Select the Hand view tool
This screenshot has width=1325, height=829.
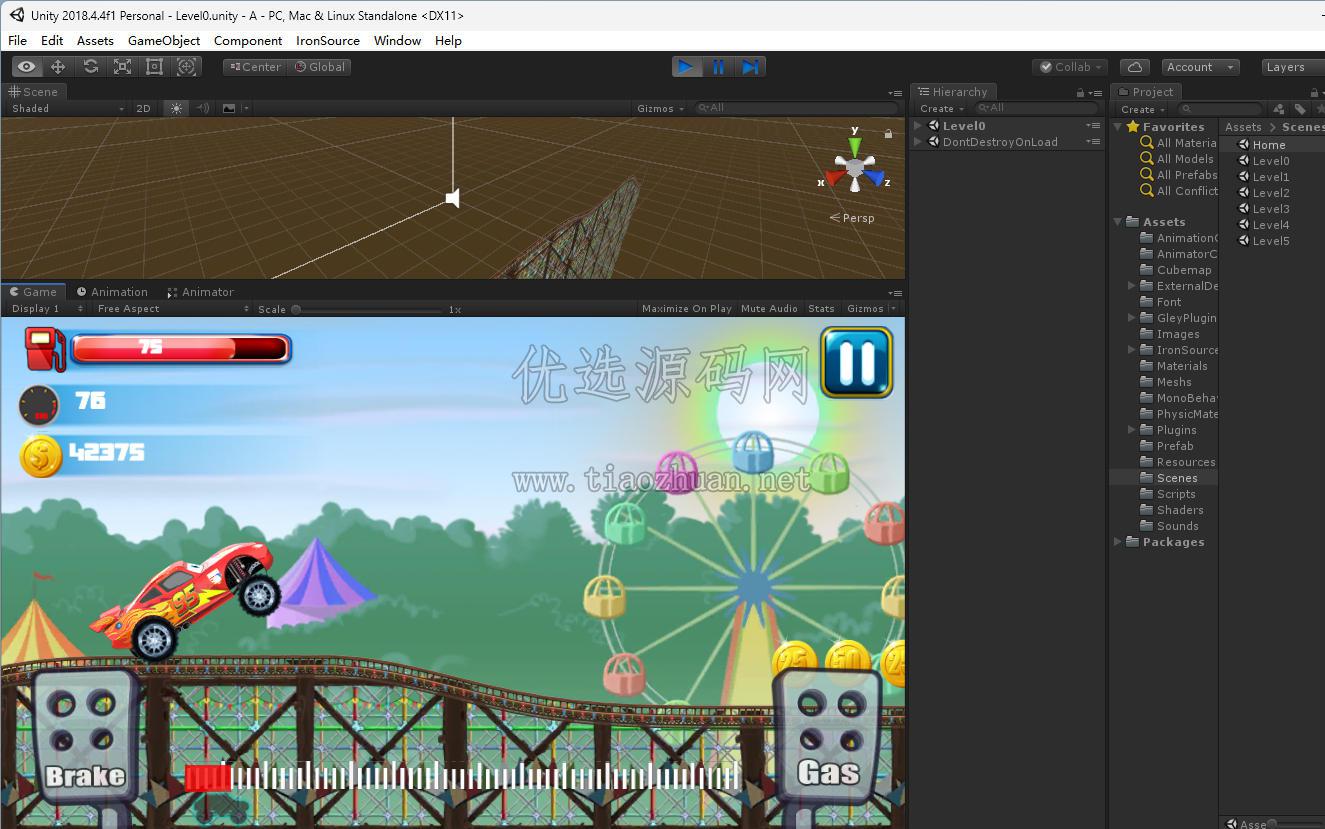pyautogui.click(x=27, y=67)
